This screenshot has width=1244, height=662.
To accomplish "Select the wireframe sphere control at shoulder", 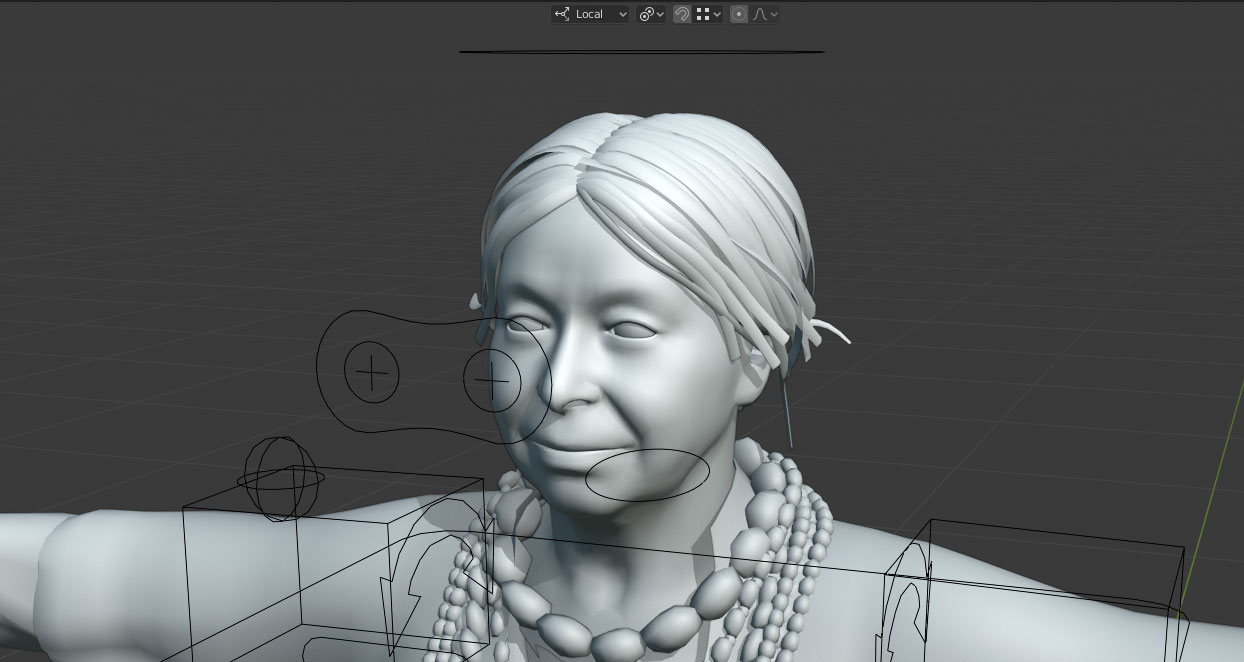I will coord(281,479).
